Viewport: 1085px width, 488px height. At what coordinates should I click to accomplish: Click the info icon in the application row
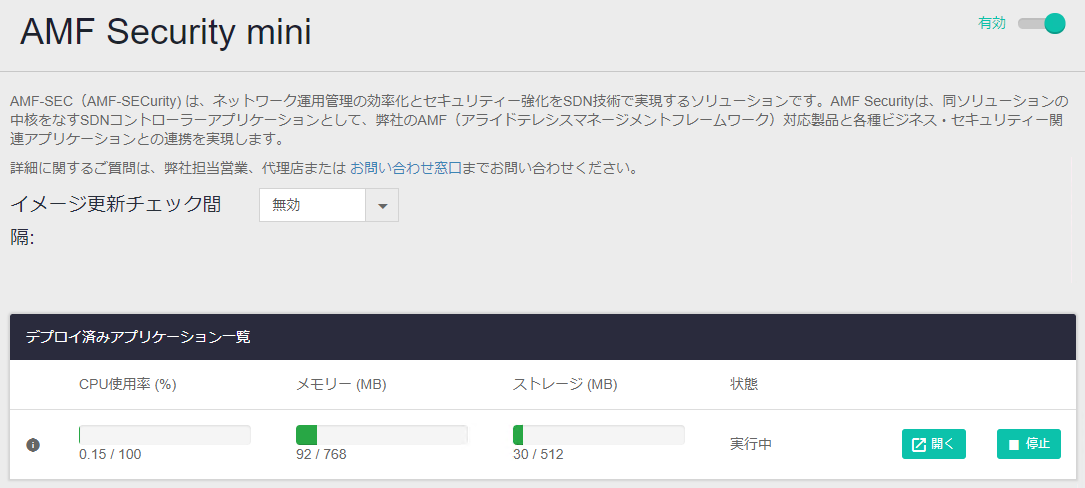33,444
